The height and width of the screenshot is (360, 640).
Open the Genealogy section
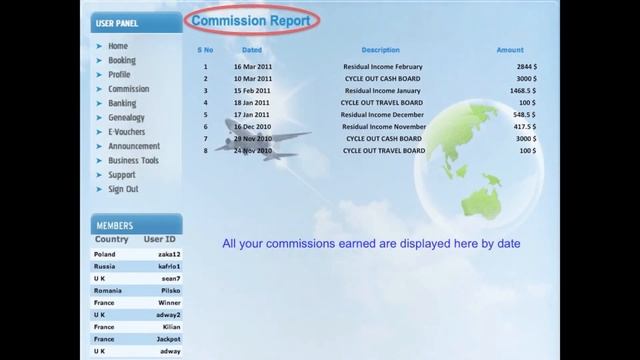pos(126,118)
